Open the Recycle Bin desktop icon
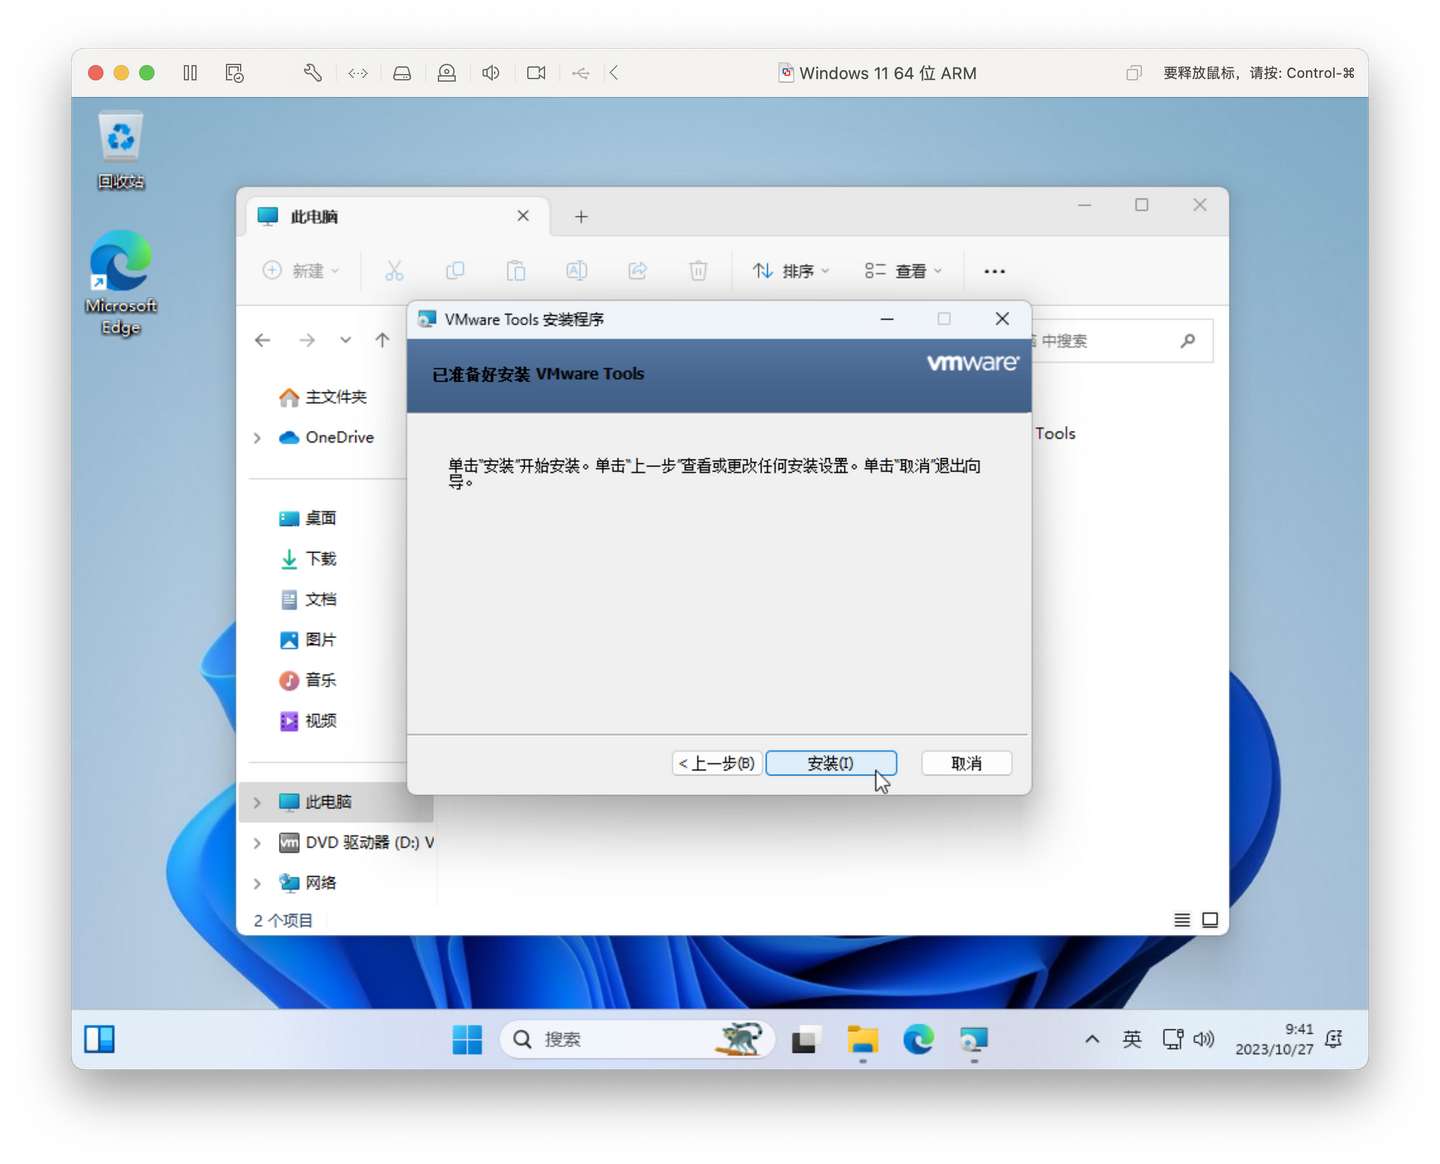This screenshot has height=1164, width=1440. [121, 150]
